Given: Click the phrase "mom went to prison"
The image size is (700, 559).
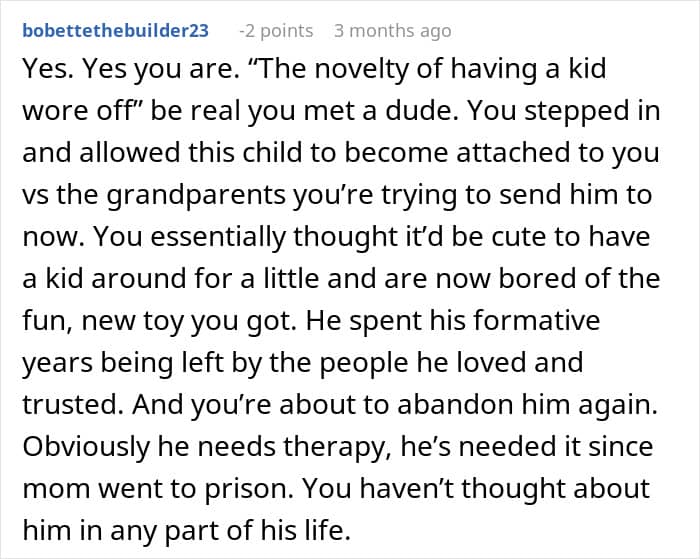Looking at the screenshot, I should click(135, 489).
